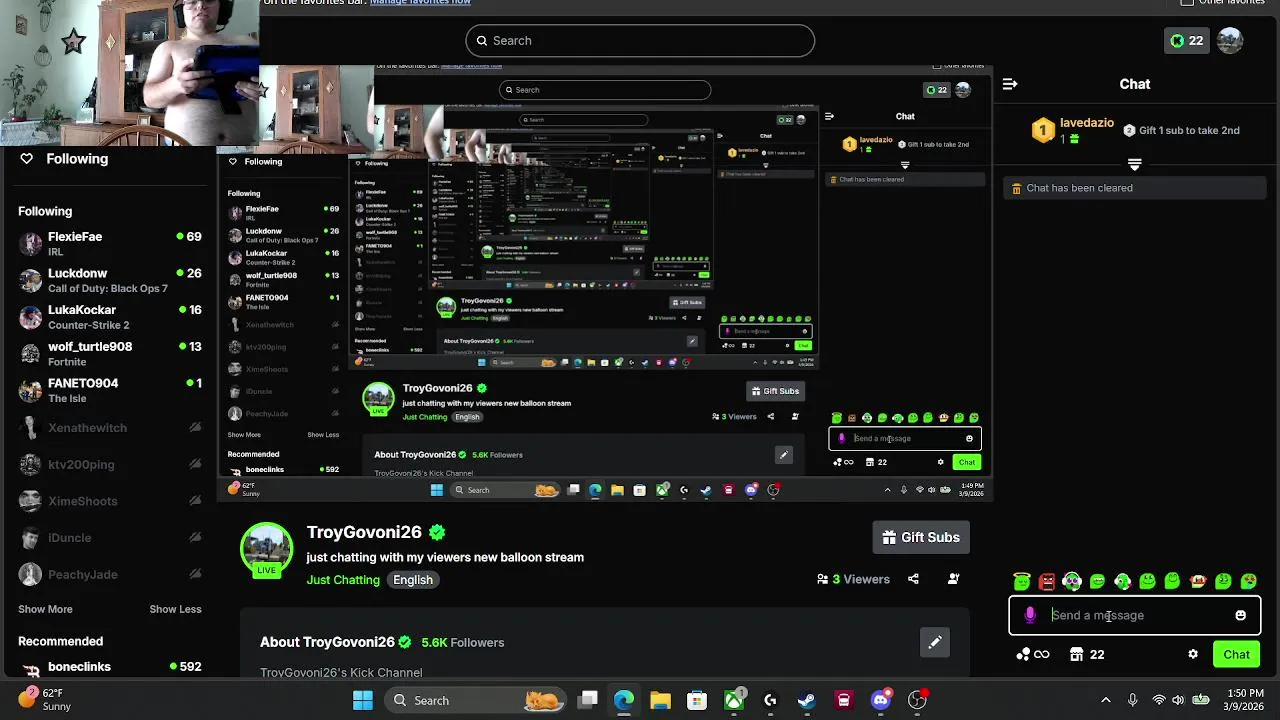Viewport: 1280px width, 720px height.
Task: Open wolf_turtle908 Fortnite channel
Action: point(110,353)
